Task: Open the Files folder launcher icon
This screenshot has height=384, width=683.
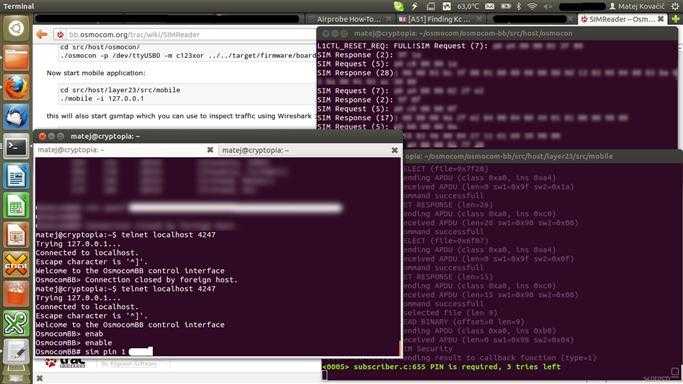Action: [x=16, y=57]
